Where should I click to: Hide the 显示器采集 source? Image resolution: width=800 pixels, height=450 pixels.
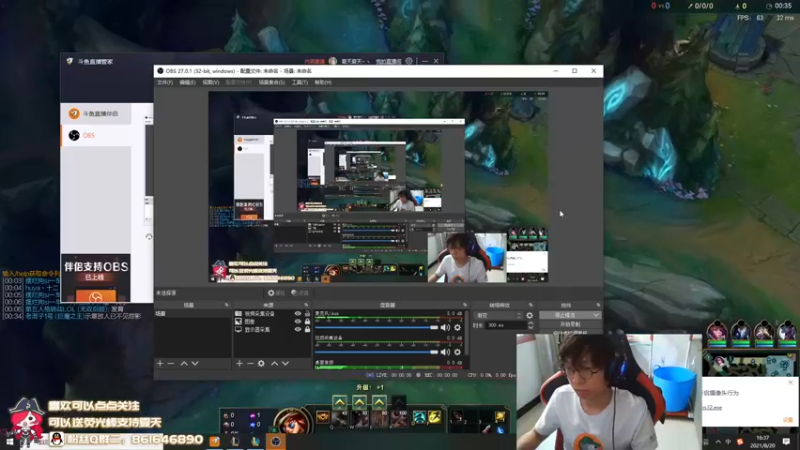297,330
